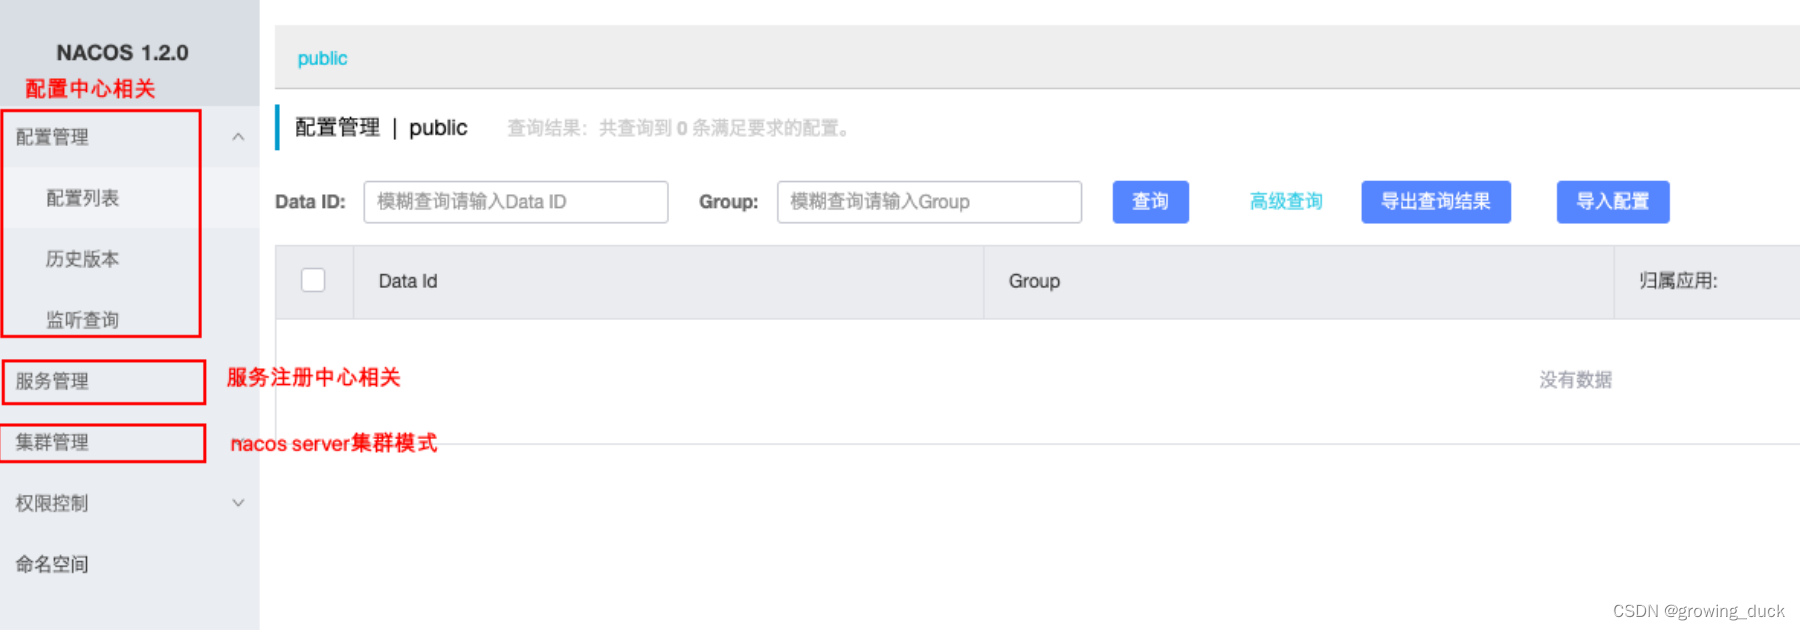This screenshot has width=1800, height=630.
Task: Click the NACOS 1.2.0 title
Action: (122, 52)
